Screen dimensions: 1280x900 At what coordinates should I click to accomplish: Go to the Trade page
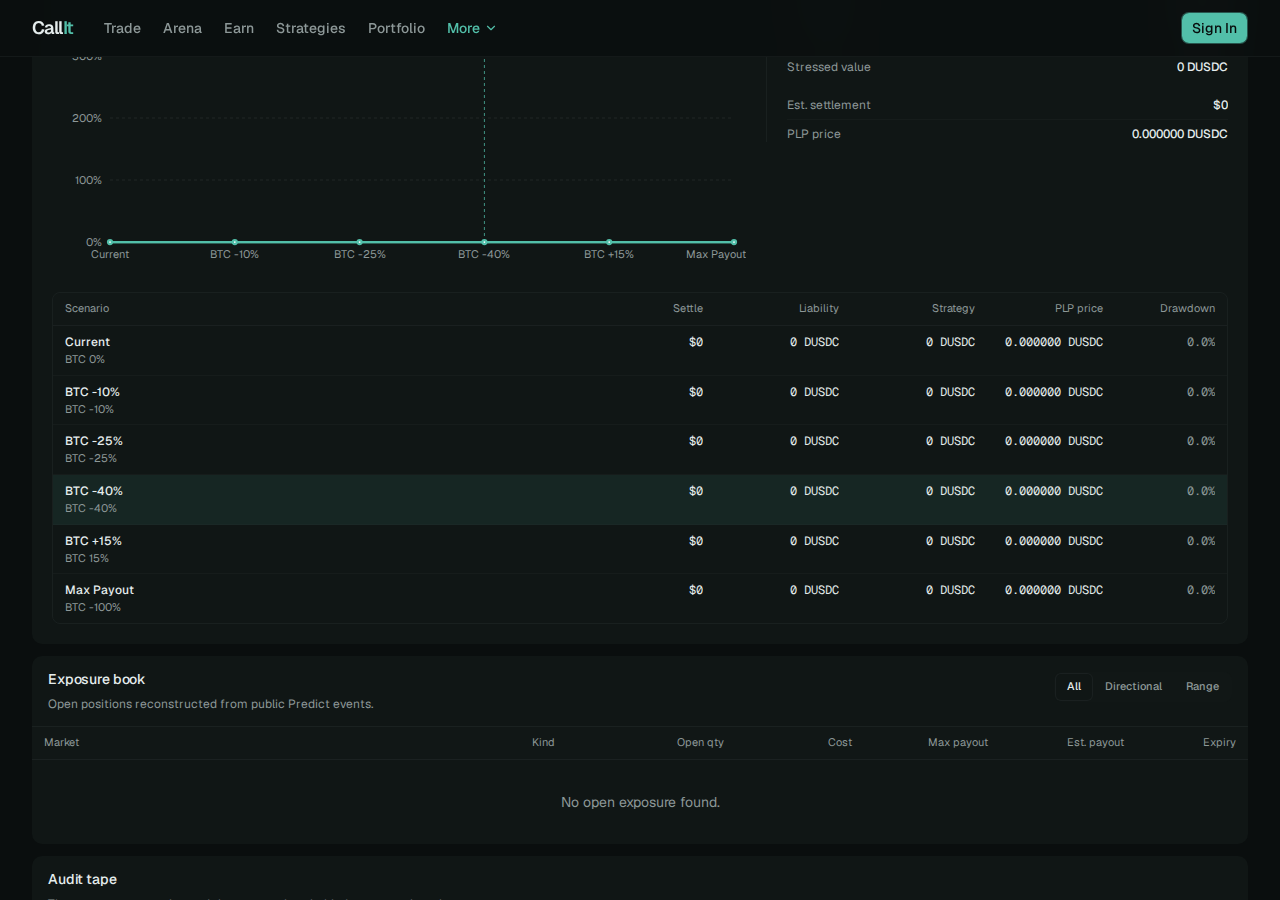[x=122, y=28]
